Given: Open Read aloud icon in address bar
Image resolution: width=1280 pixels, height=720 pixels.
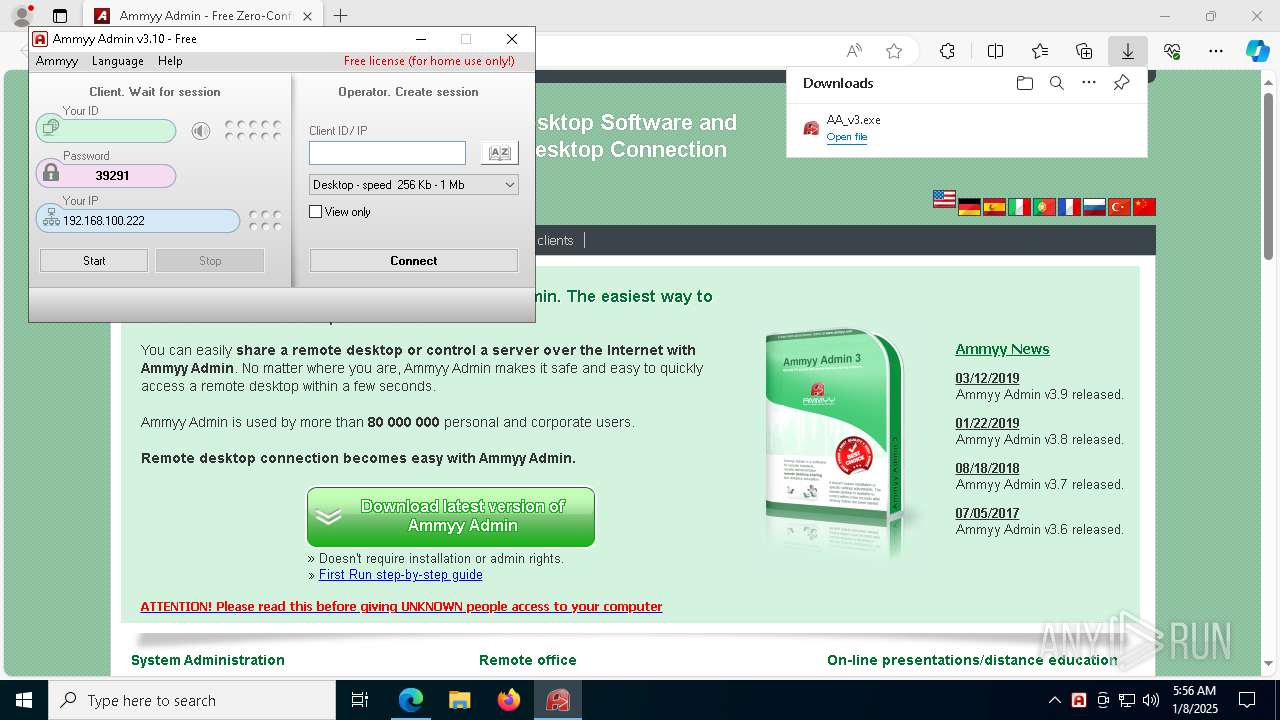Looking at the screenshot, I should [x=854, y=51].
